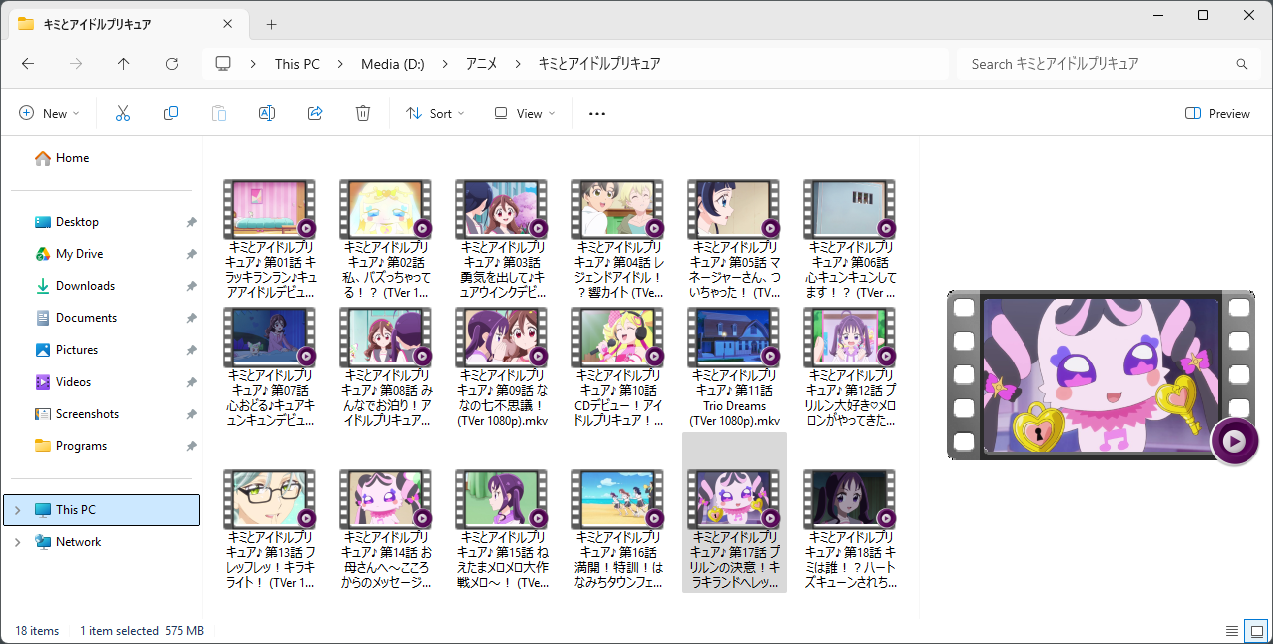Click the Cut scissors icon
The height and width of the screenshot is (644, 1273).
click(x=123, y=113)
